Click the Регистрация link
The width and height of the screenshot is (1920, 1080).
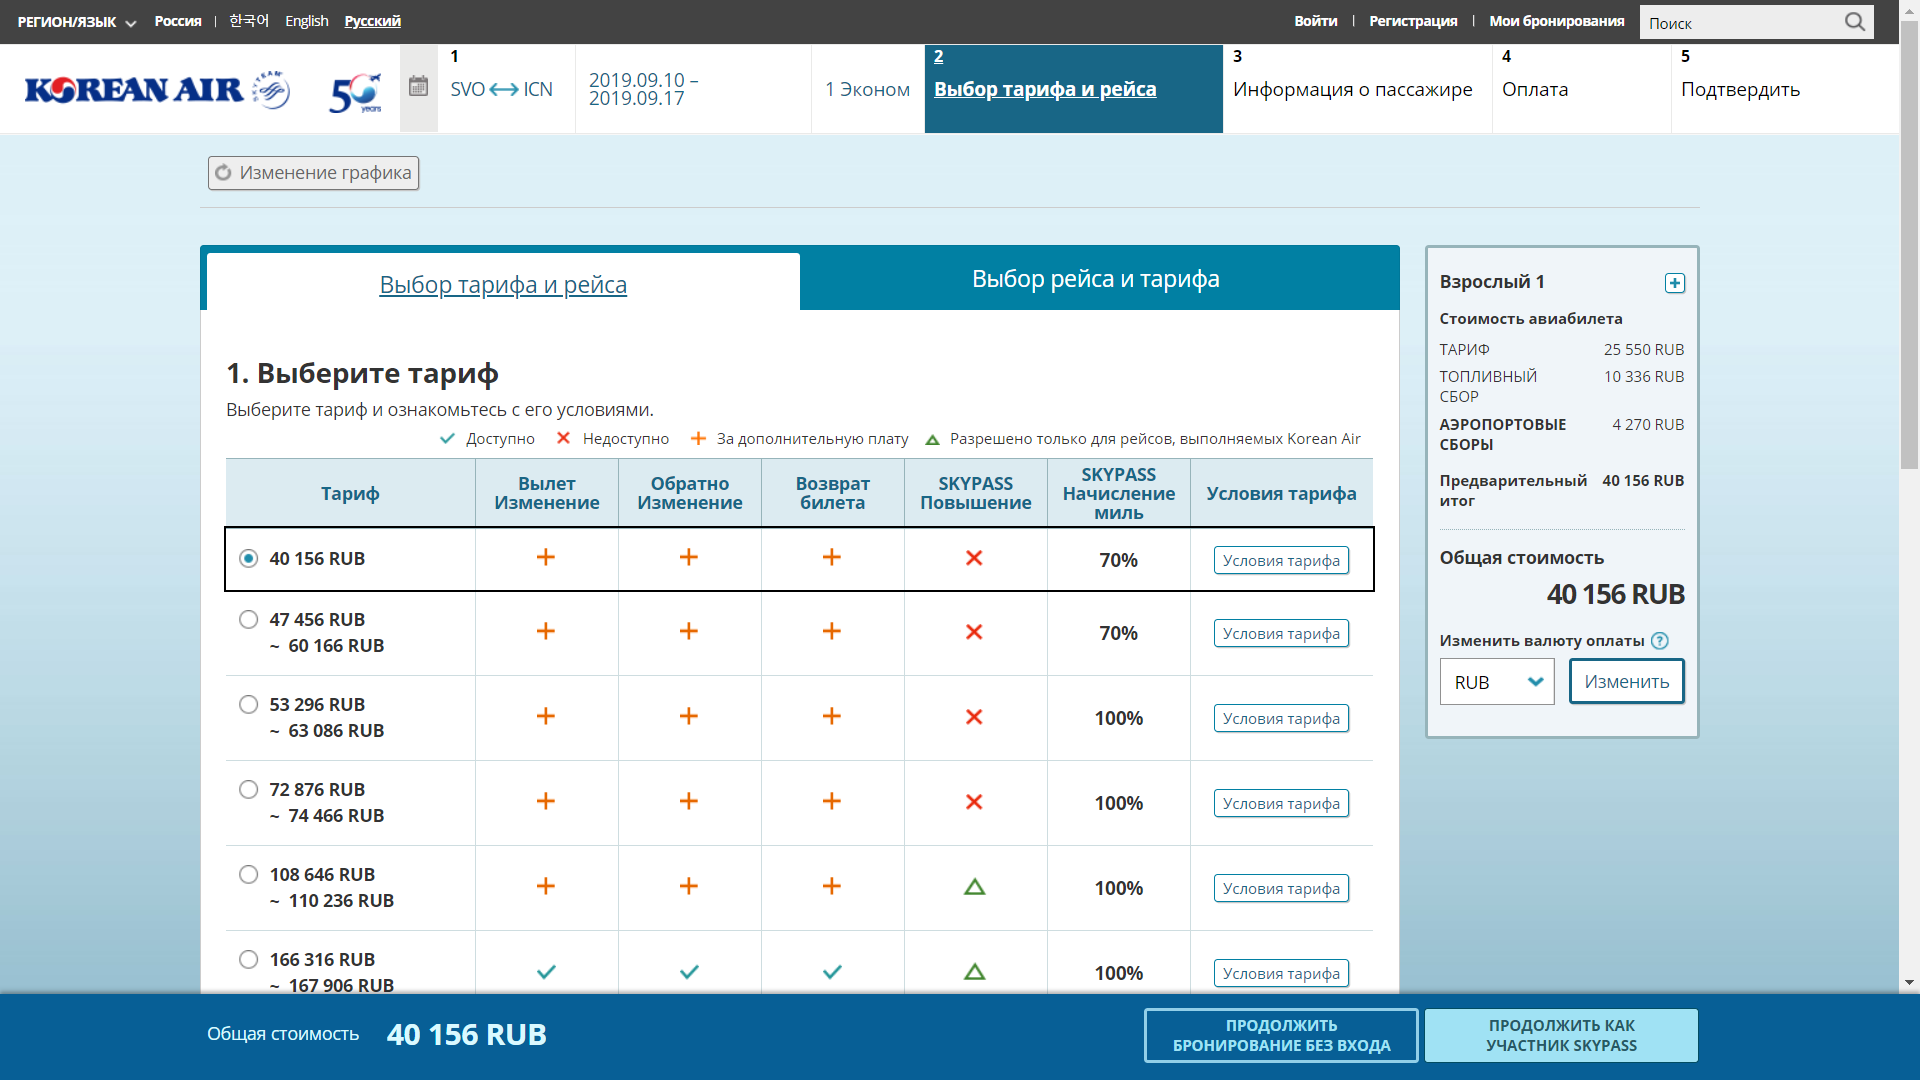pyautogui.click(x=1413, y=21)
